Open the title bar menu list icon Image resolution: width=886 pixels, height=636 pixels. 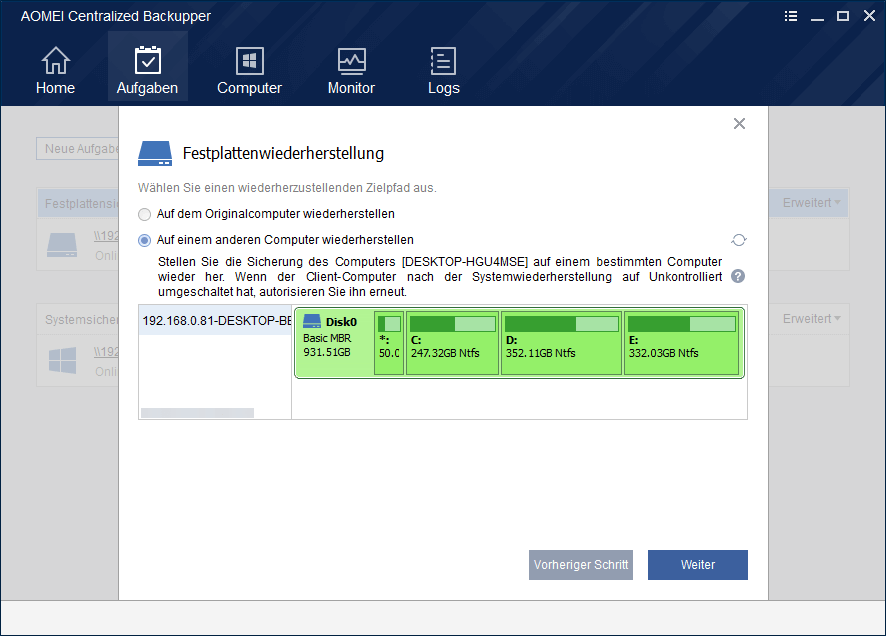tap(791, 16)
